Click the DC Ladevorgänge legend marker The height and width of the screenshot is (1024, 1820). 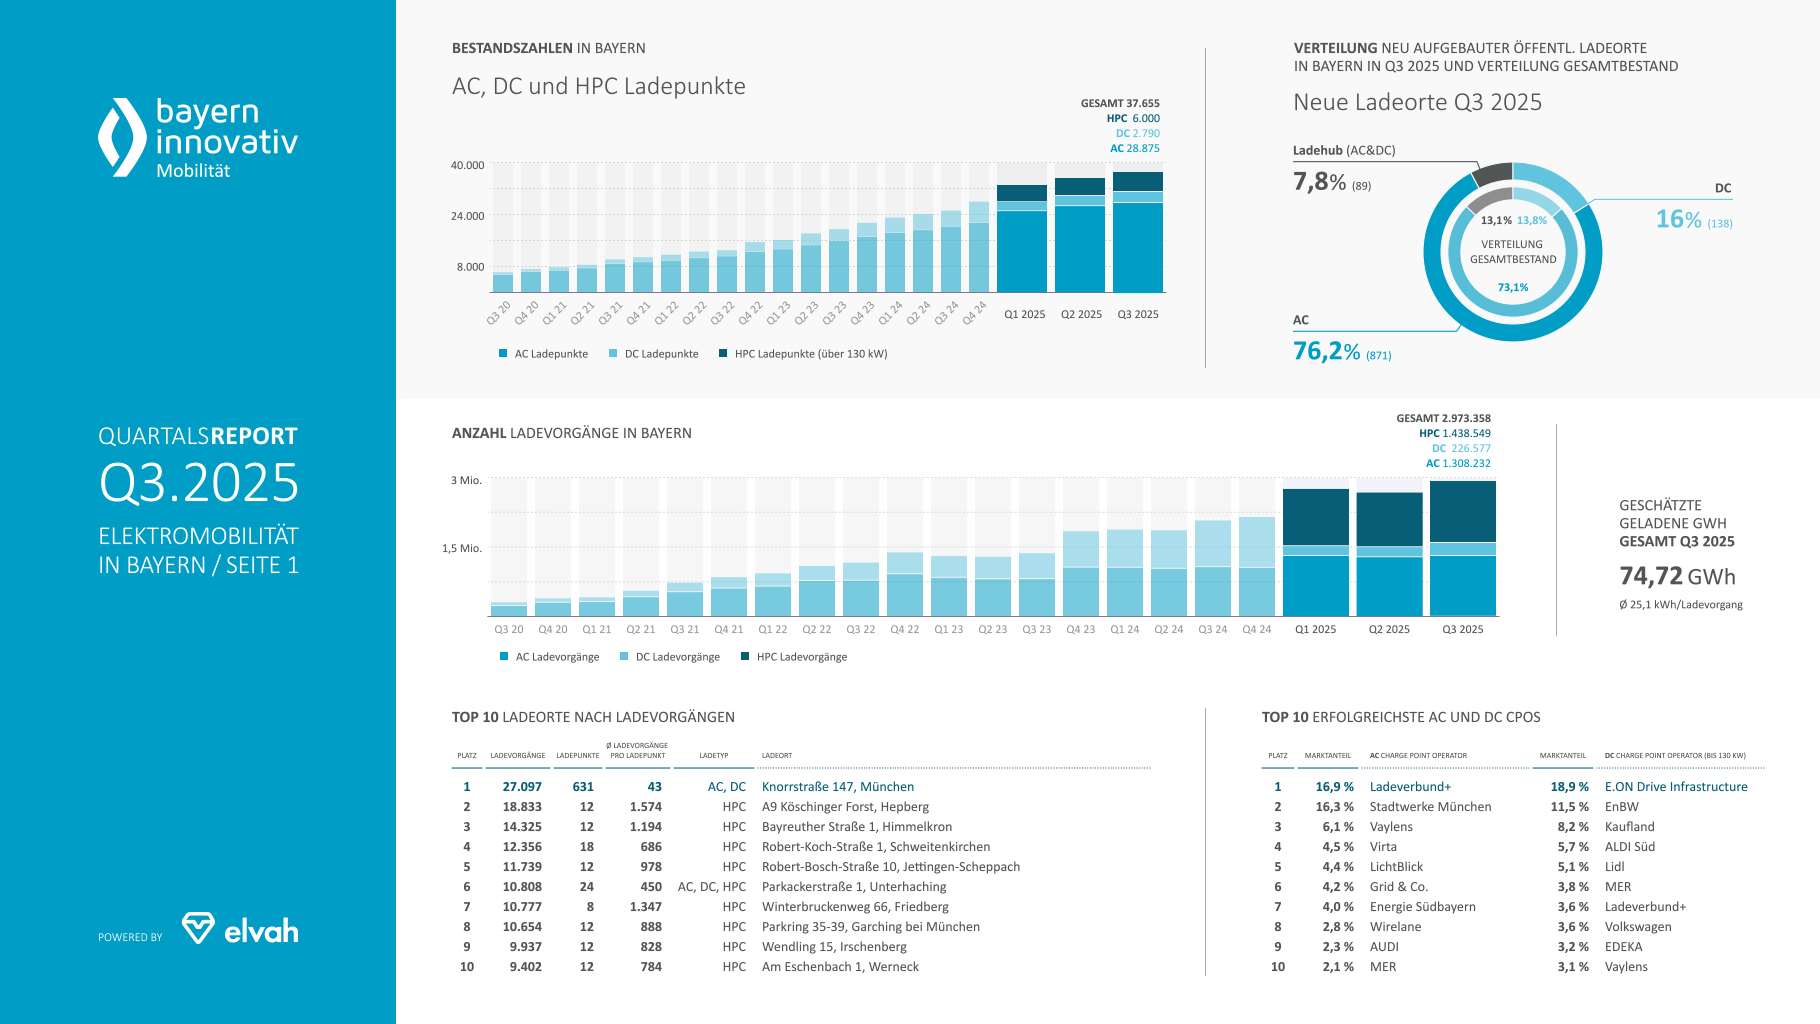[x=624, y=656]
